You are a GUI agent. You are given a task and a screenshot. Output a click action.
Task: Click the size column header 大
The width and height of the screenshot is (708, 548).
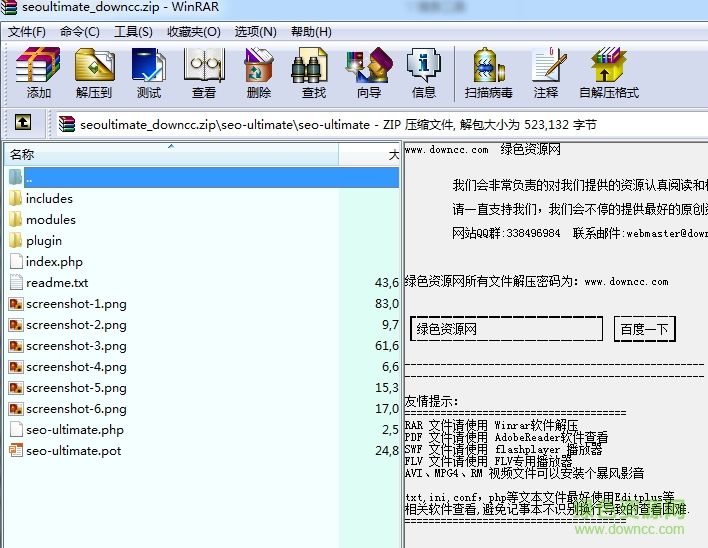(x=369, y=154)
